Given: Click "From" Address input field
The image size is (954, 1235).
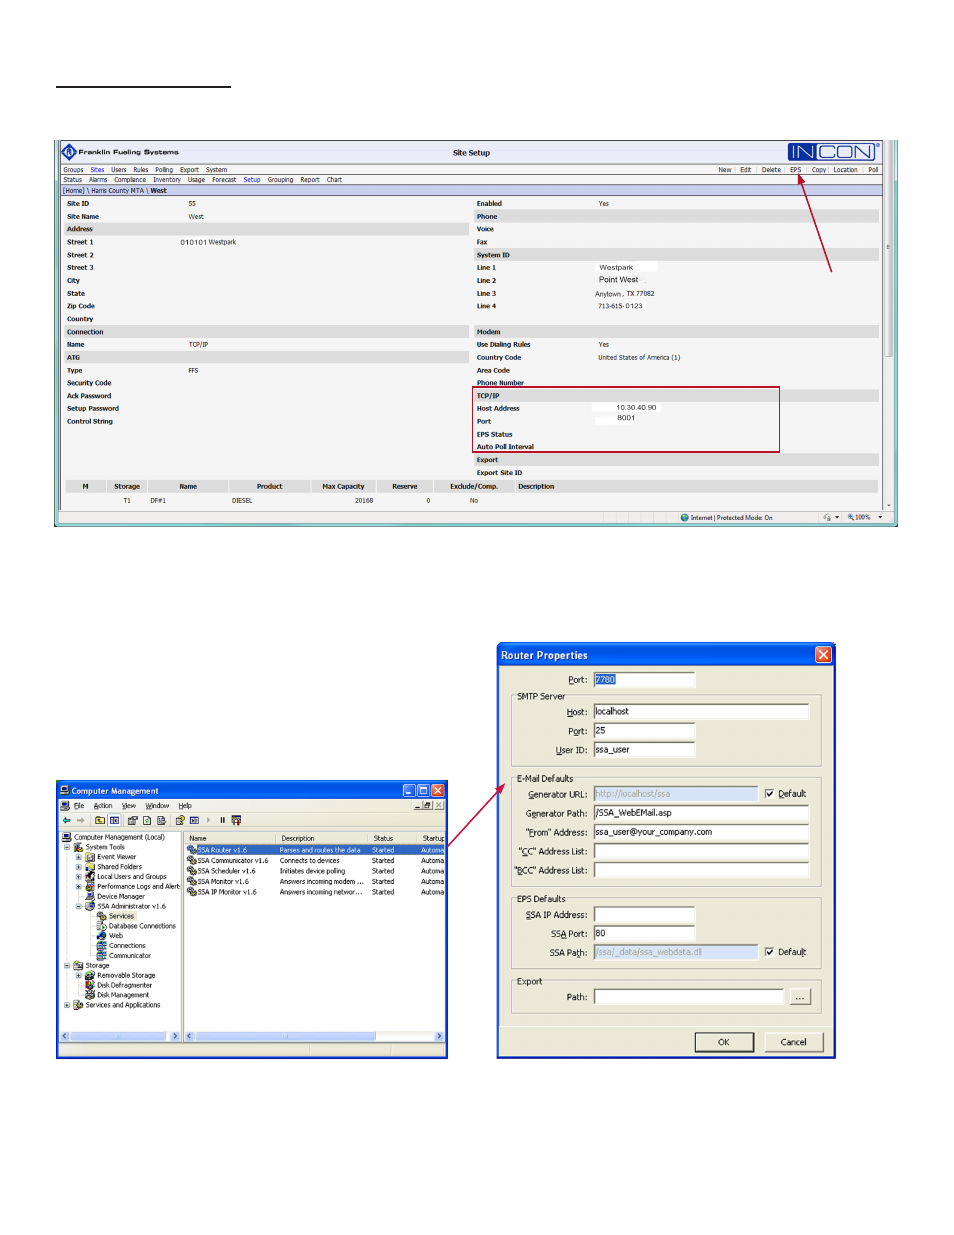Looking at the screenshot, I should tap(701, 832).
